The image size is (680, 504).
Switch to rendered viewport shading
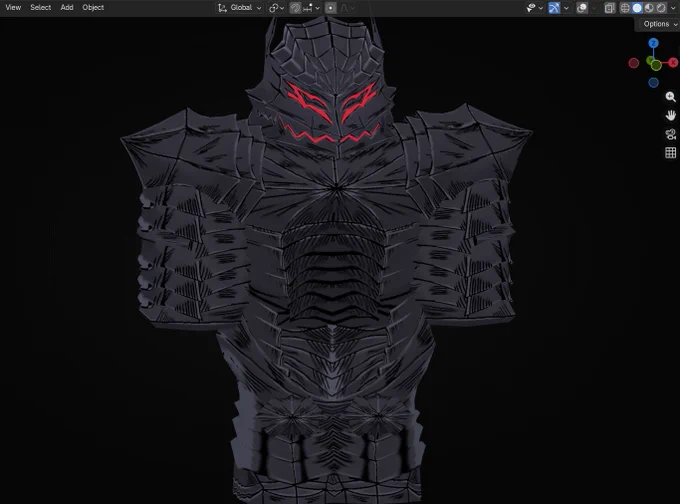660,8
